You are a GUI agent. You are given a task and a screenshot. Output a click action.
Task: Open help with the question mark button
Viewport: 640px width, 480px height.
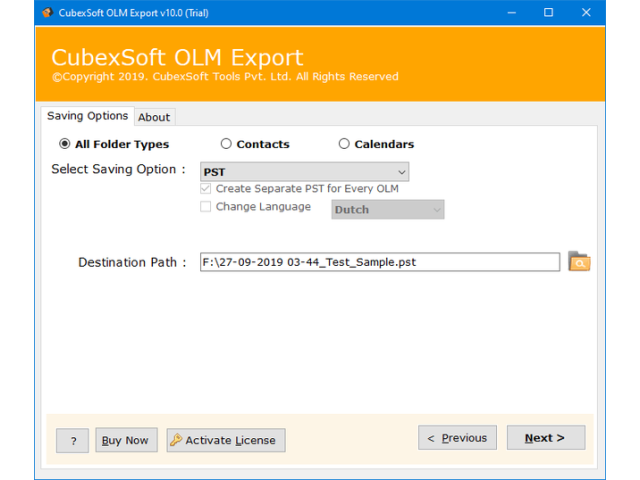(72, 440)
